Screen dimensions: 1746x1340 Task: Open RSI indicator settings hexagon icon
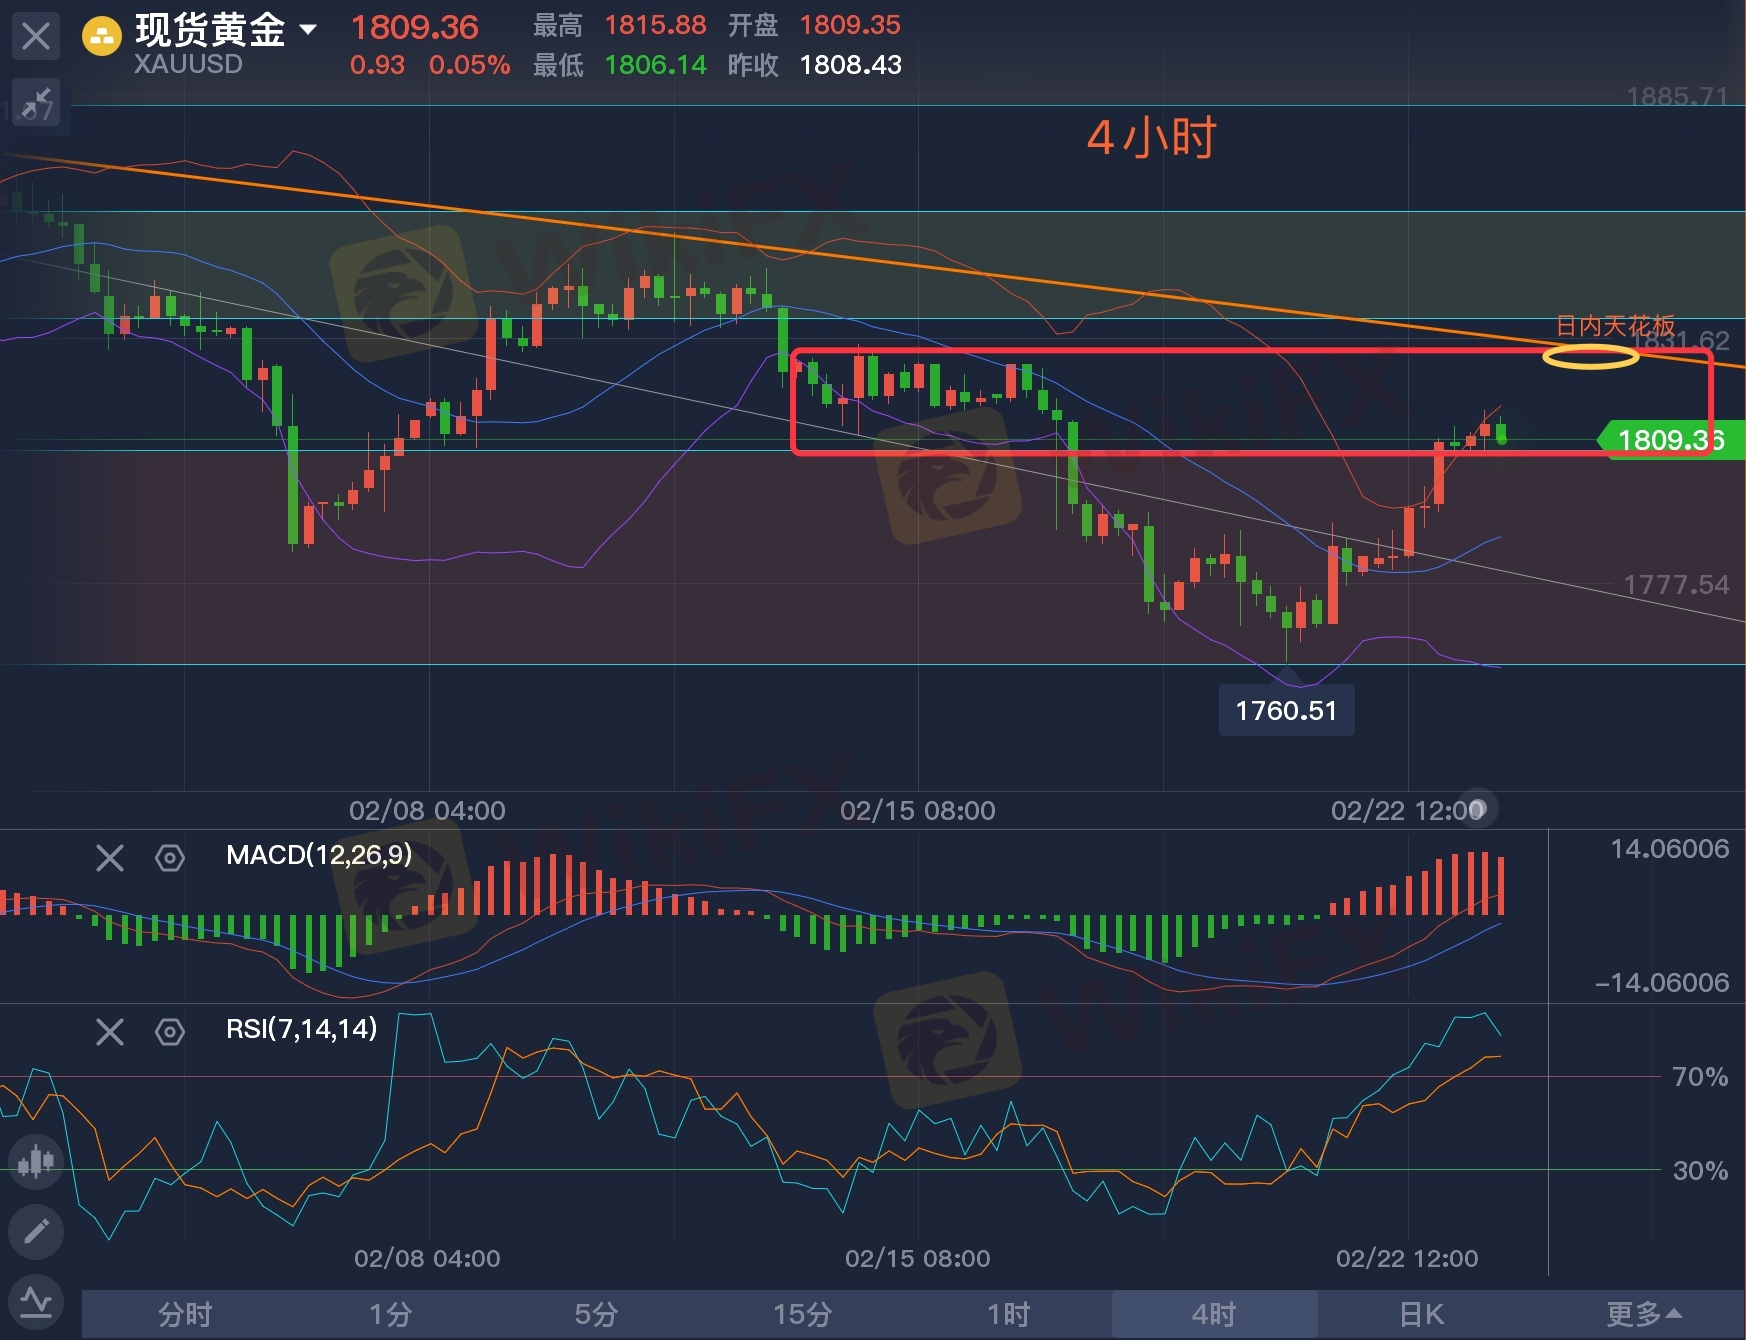(x=170, y=1031)
